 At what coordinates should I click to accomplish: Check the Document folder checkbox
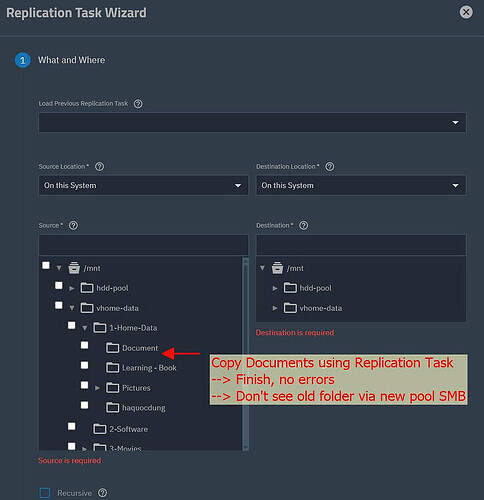pyautogui.click(x=85, y=345)
